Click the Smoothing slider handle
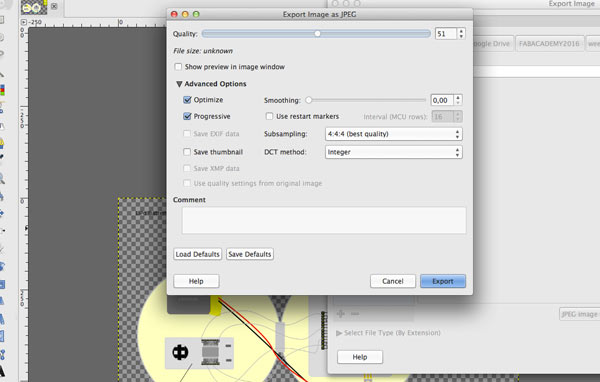The height and width of the screenshot is (382, 600). click(x=309, y=100)
